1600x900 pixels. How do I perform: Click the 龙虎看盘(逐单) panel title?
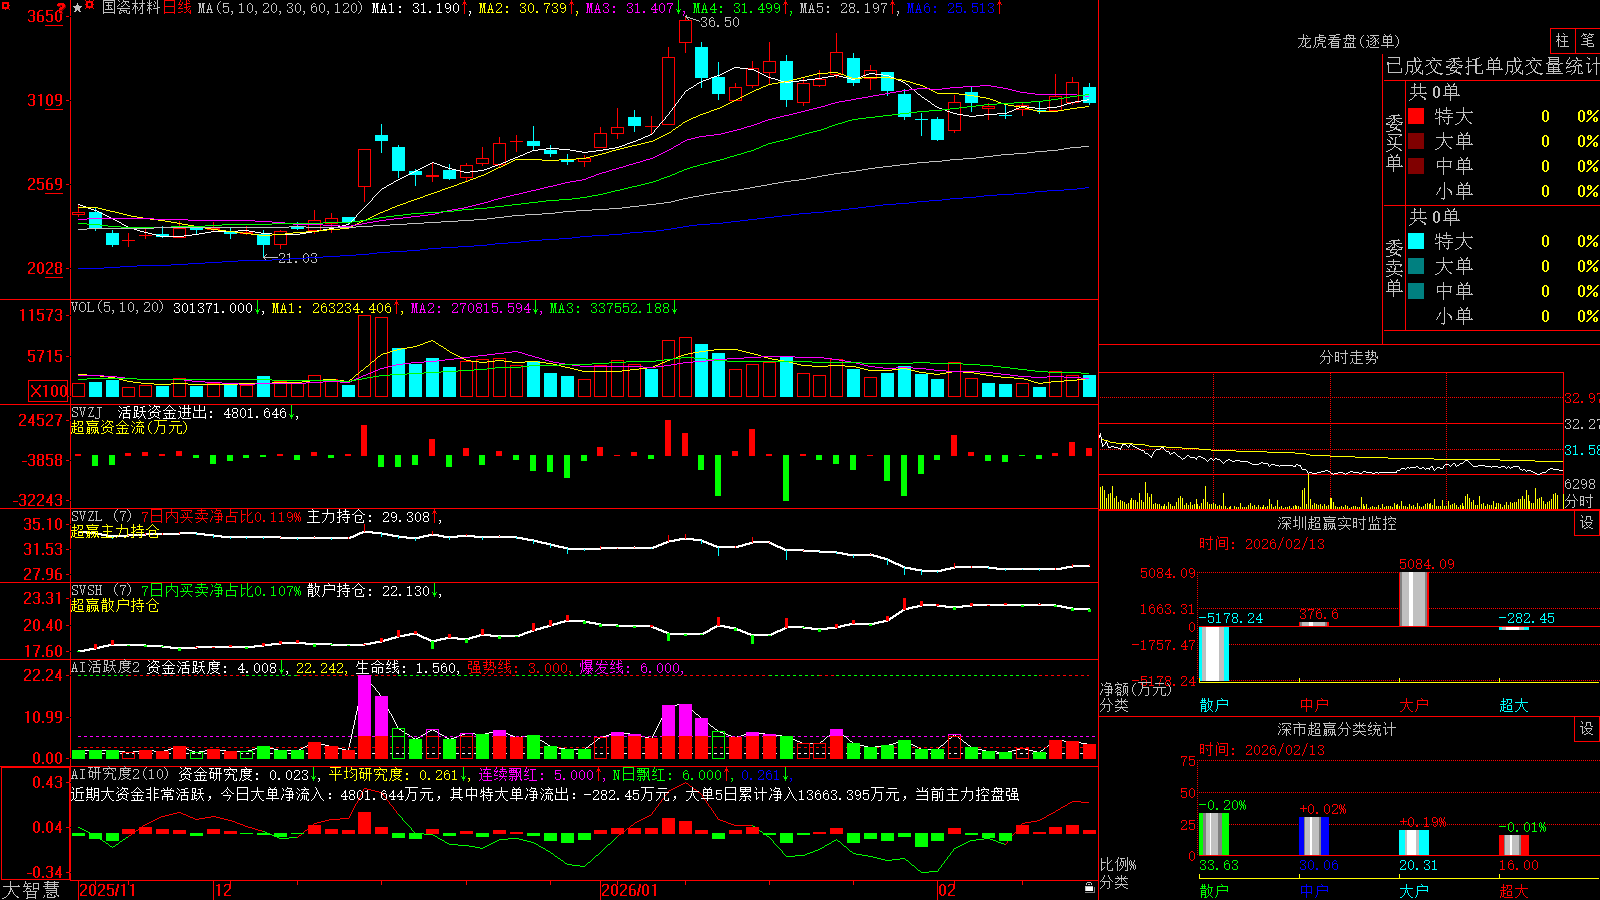(1348, 41)
